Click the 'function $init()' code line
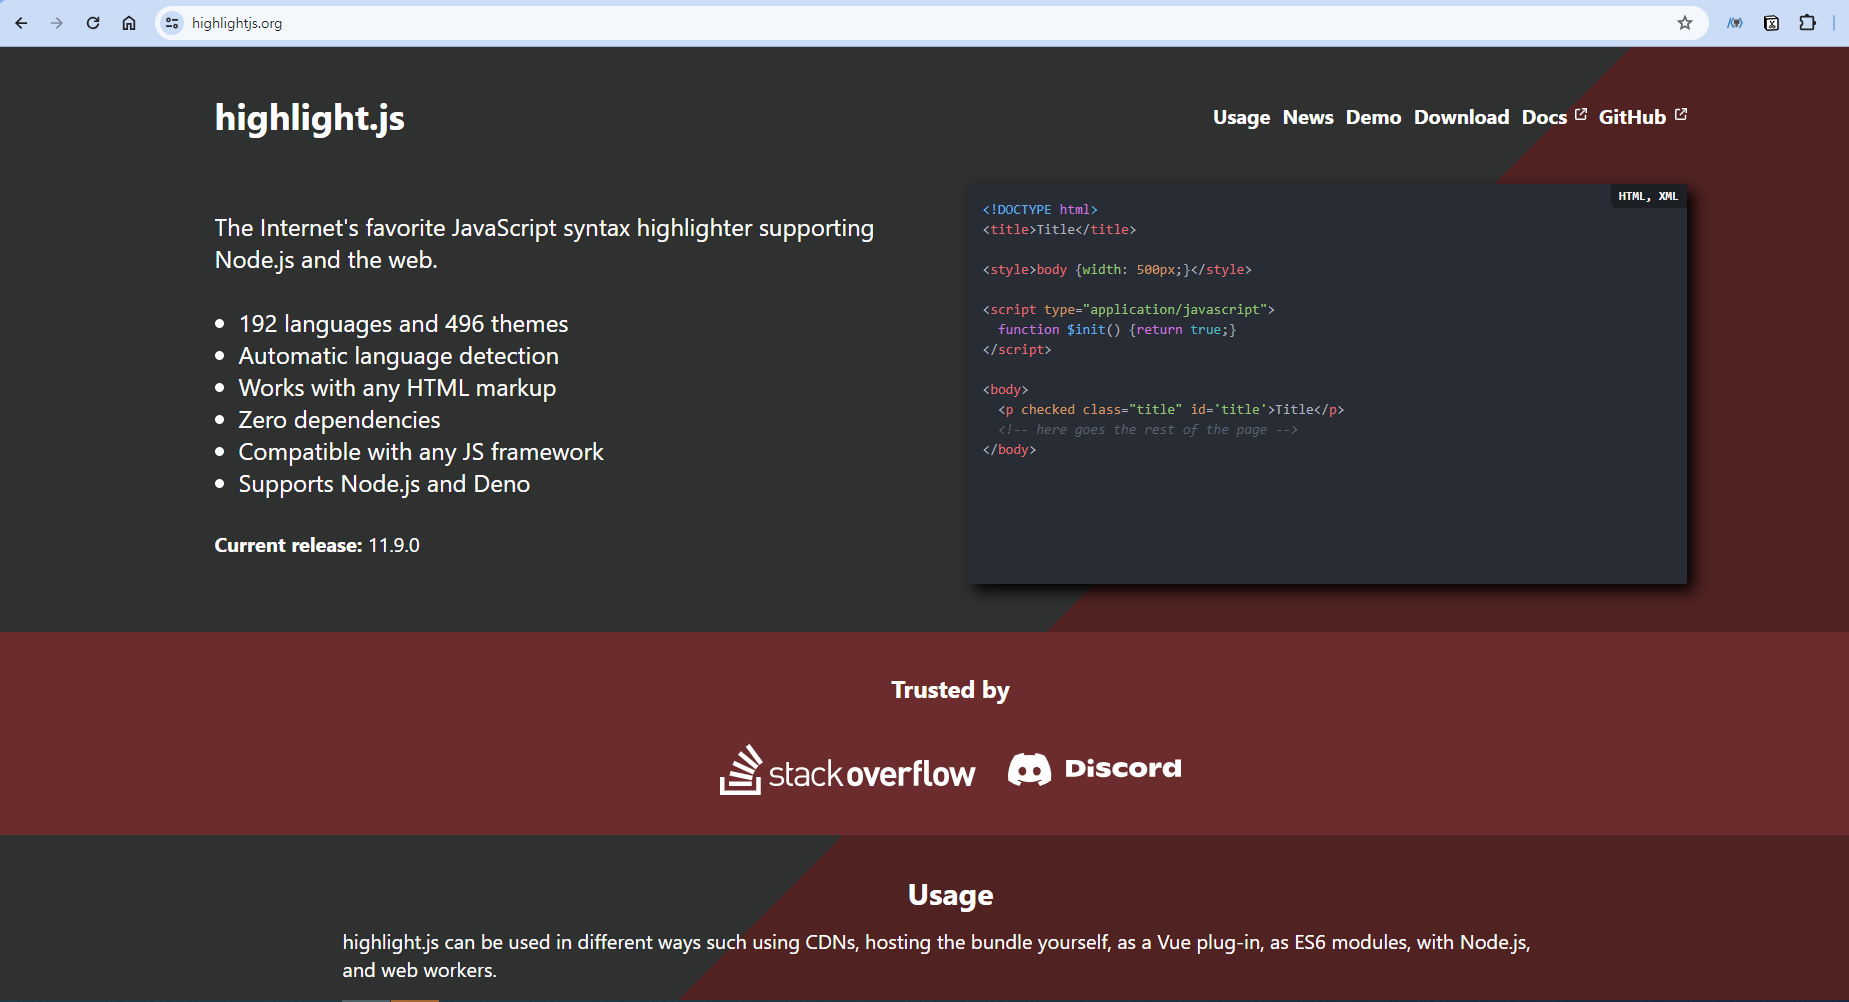 pos(1117,329)
